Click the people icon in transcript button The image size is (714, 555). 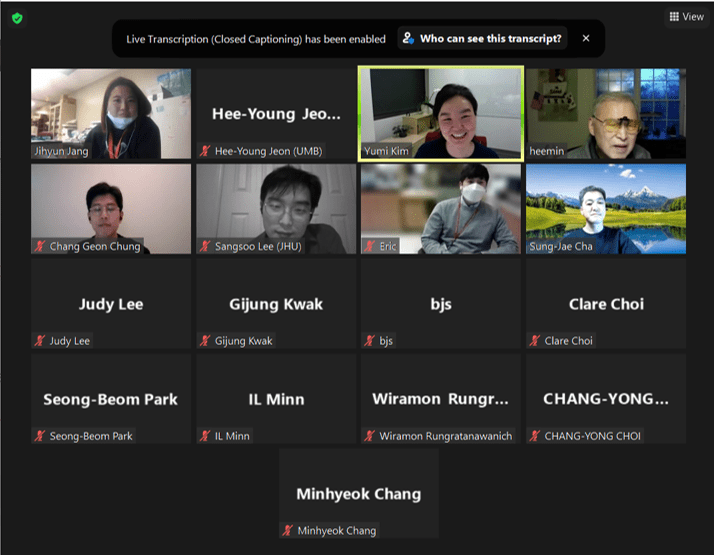[x=408, y=38]
